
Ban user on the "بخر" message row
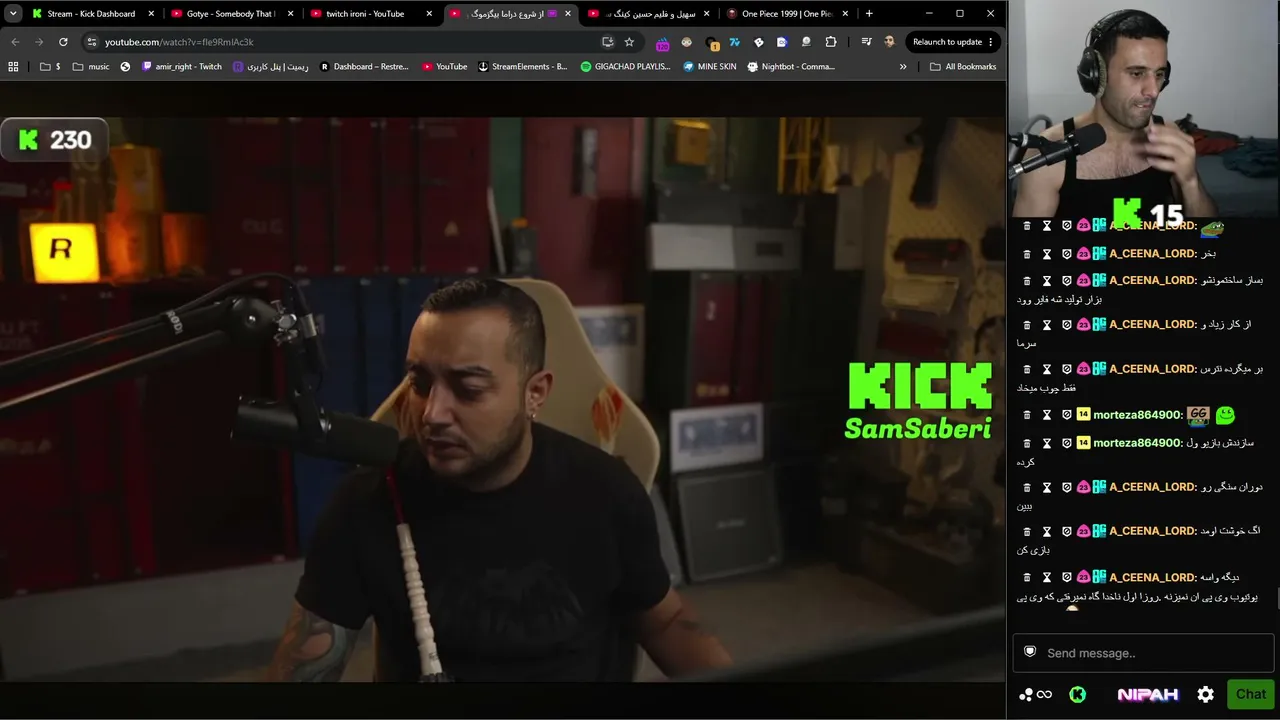point(1067,254)
